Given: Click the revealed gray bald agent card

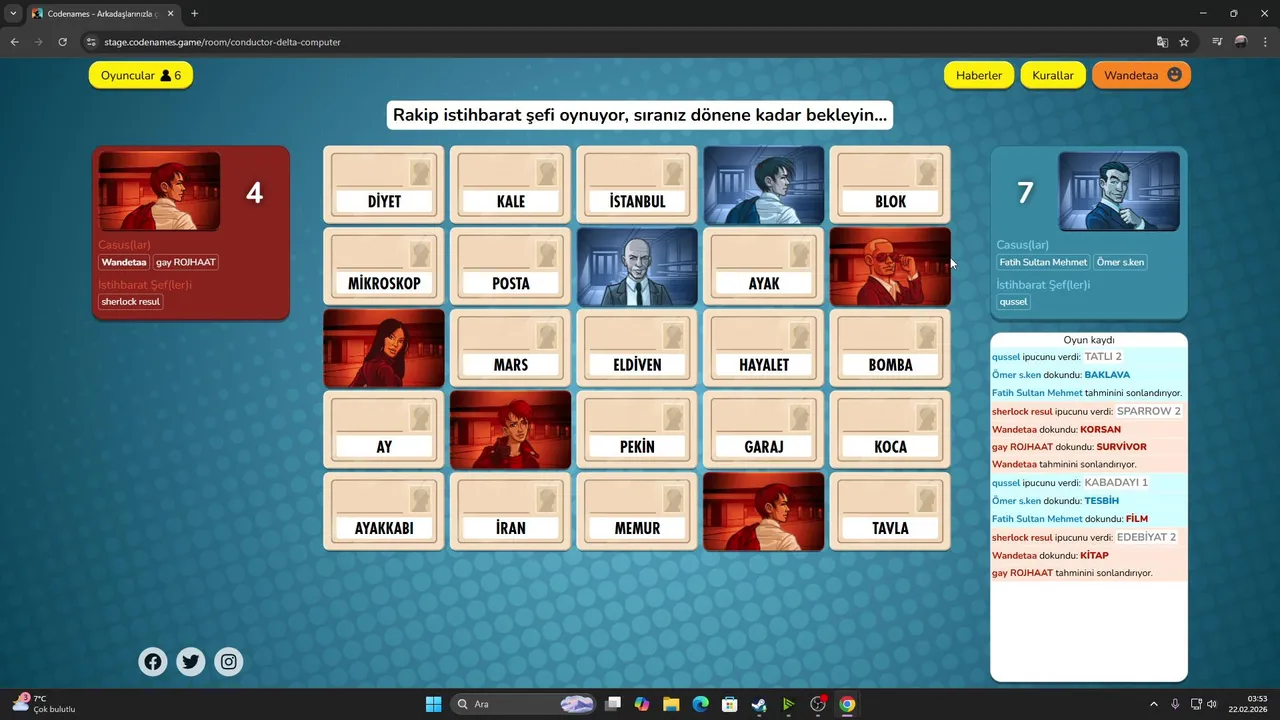Looking at the screenshot, I should click(637, 267).
